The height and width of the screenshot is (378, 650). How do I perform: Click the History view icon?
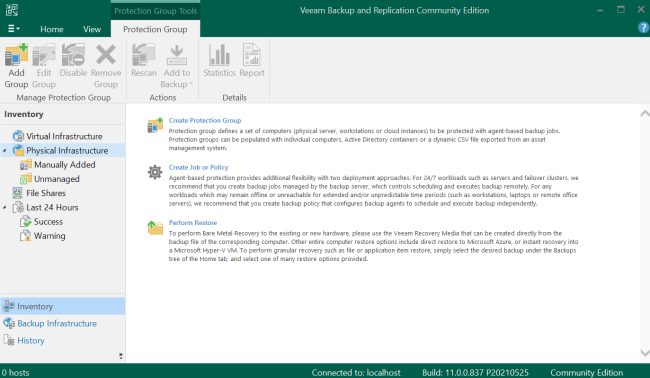(x=9, y=340)
